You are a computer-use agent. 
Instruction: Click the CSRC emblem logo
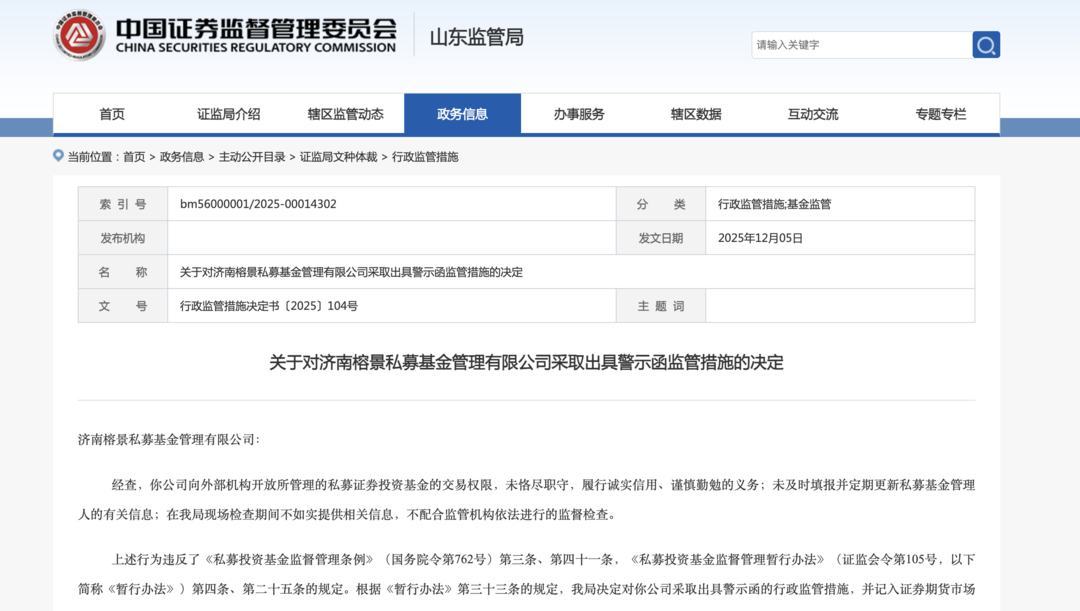(x=80, y=36)
